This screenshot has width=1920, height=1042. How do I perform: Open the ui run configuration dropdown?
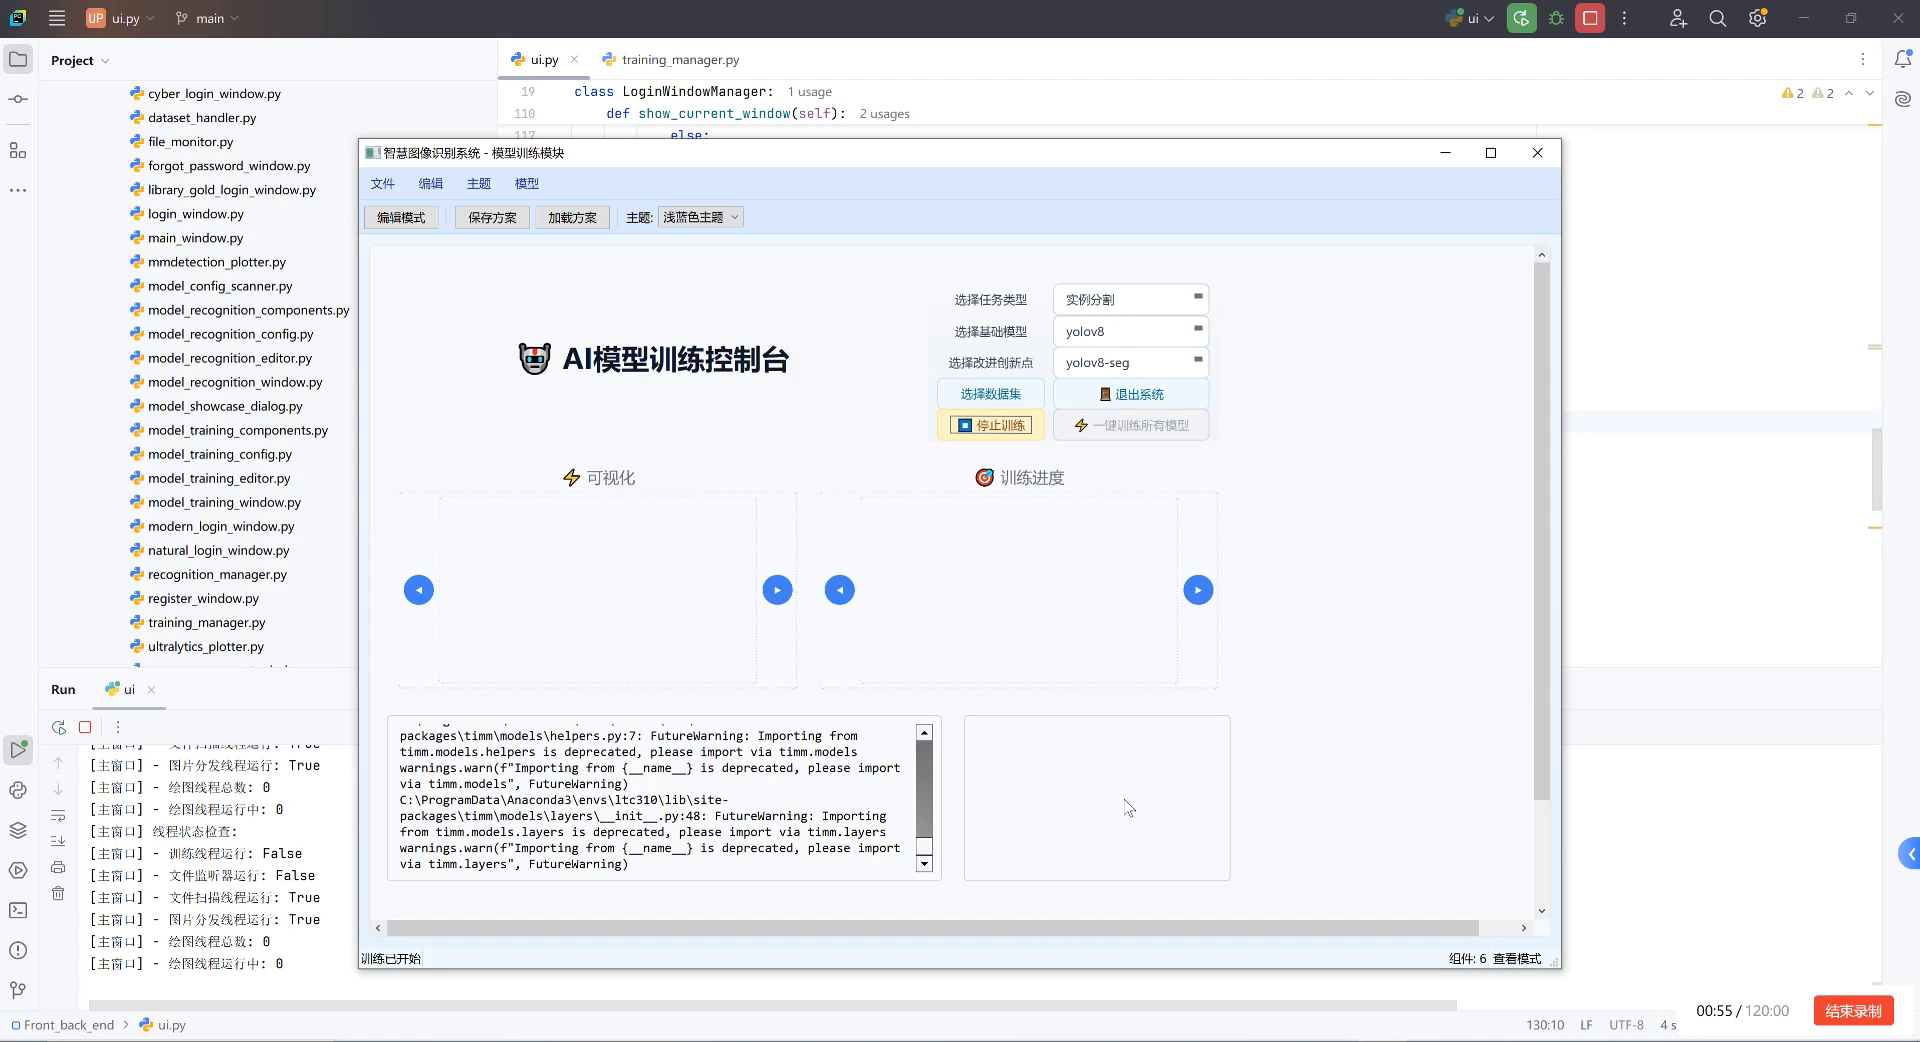(x=1471, y=18)
